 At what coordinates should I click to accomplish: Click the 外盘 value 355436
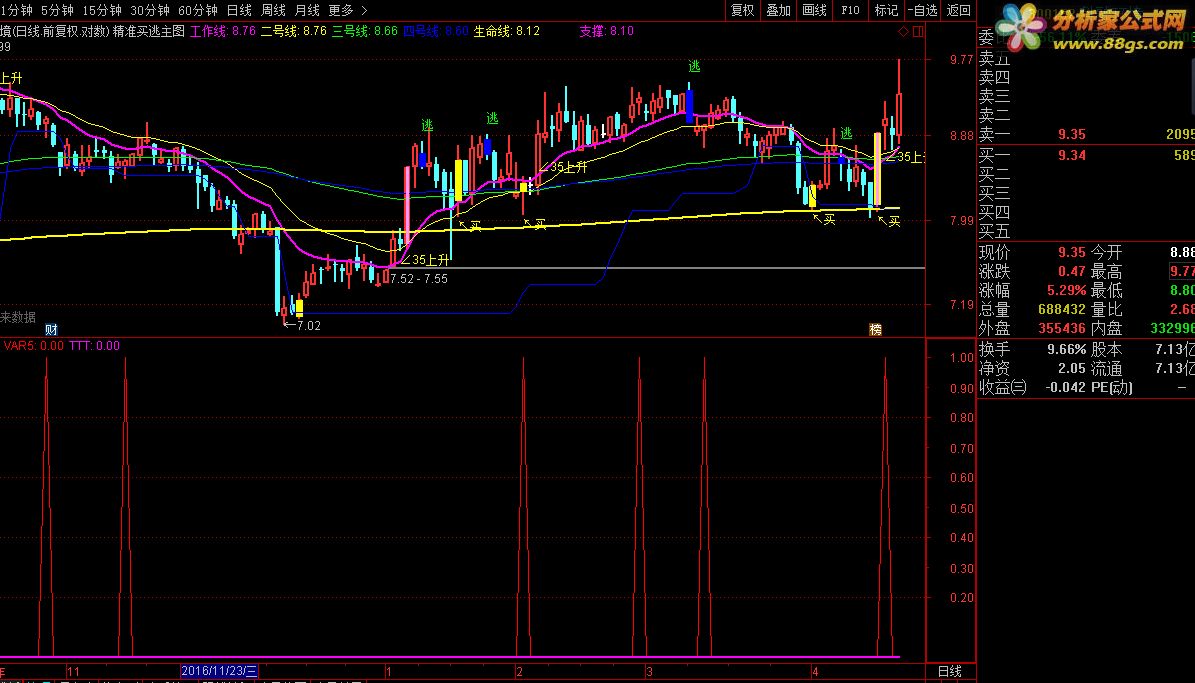click(x=1062, y=329)
